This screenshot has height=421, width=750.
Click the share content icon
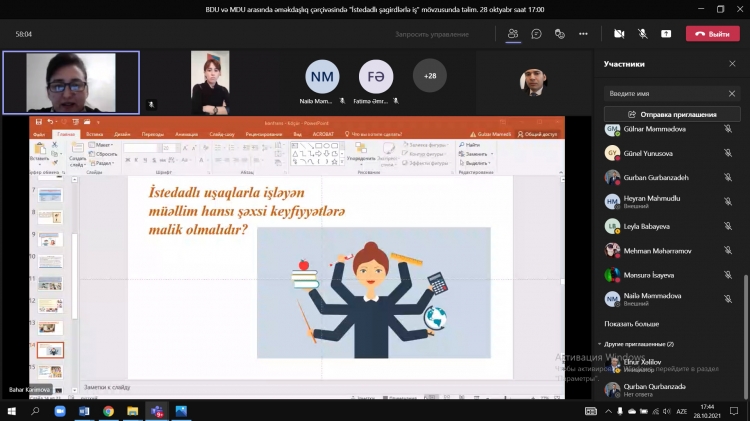click(666, 33)
